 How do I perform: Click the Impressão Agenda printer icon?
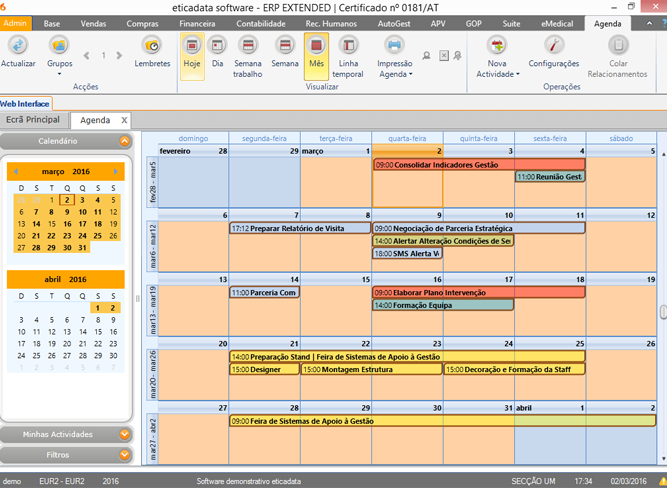[394, 45]
